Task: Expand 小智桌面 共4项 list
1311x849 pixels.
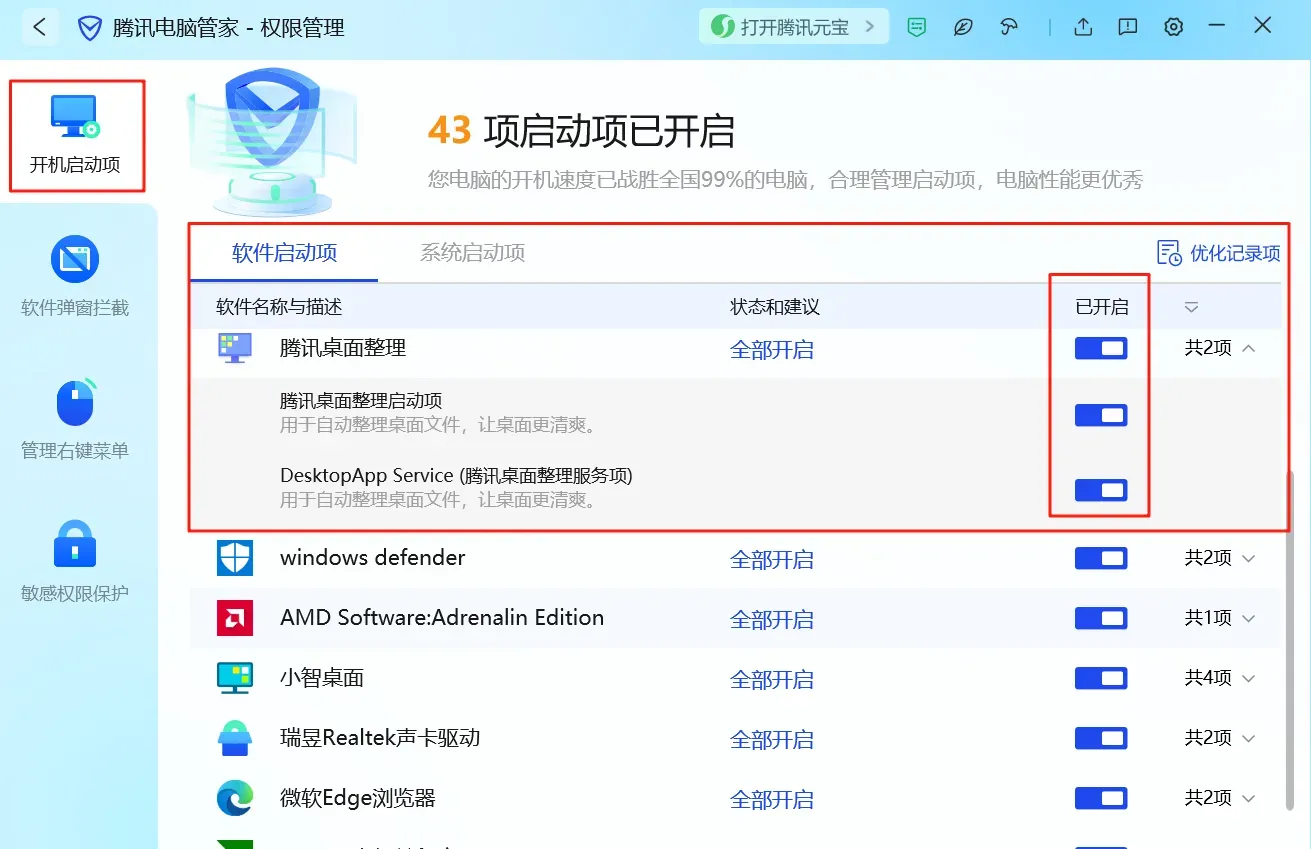Action: tap(1220, 678)
